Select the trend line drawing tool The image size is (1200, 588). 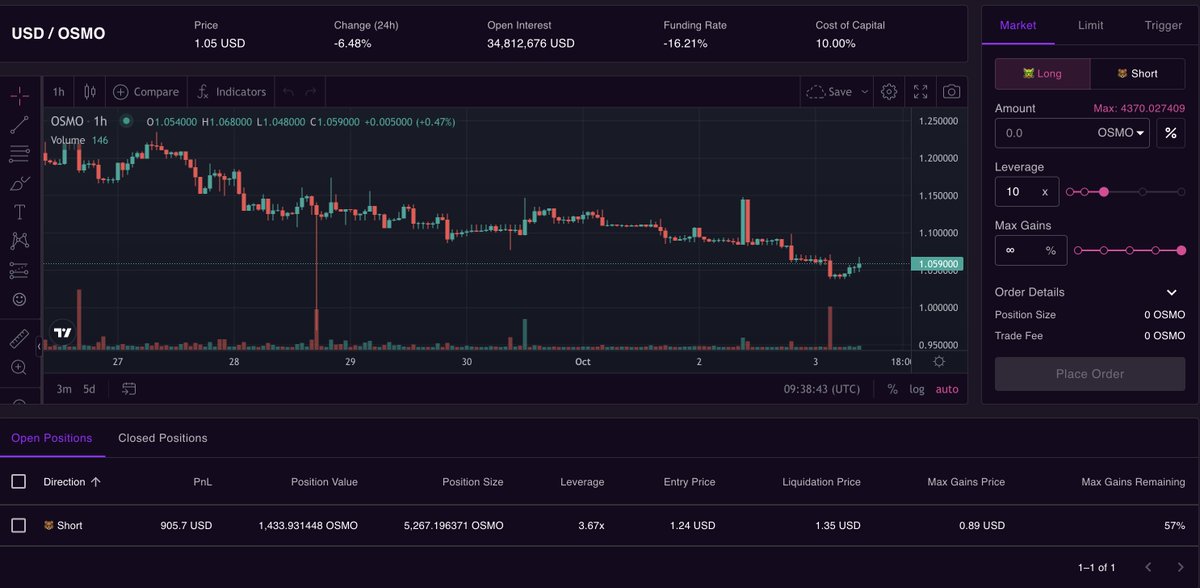coord(20,124)
